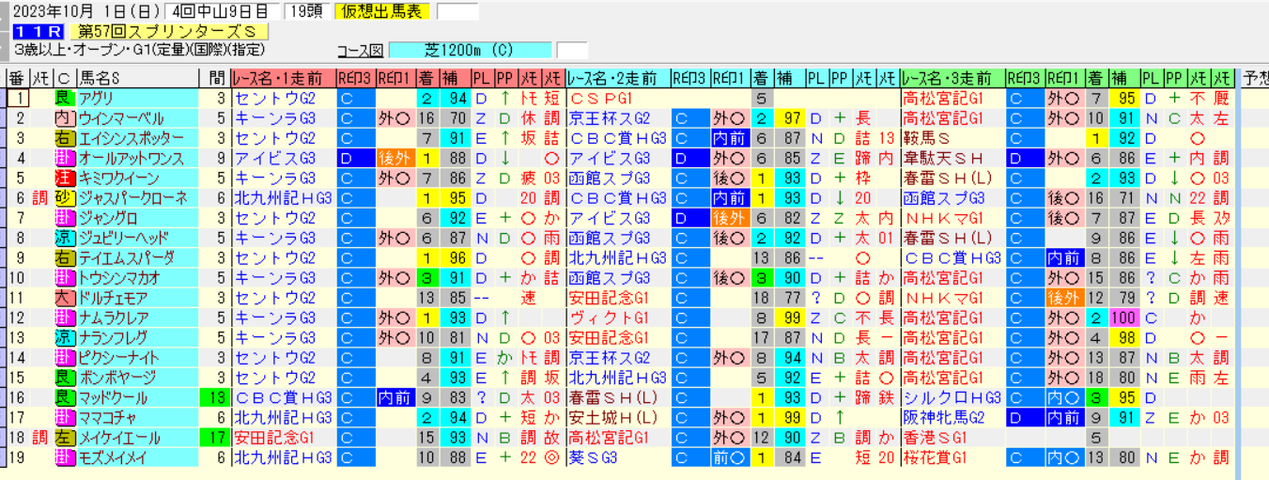Select the レース名・3走前 column header
1269x480 pixels.
coord(951,78)
